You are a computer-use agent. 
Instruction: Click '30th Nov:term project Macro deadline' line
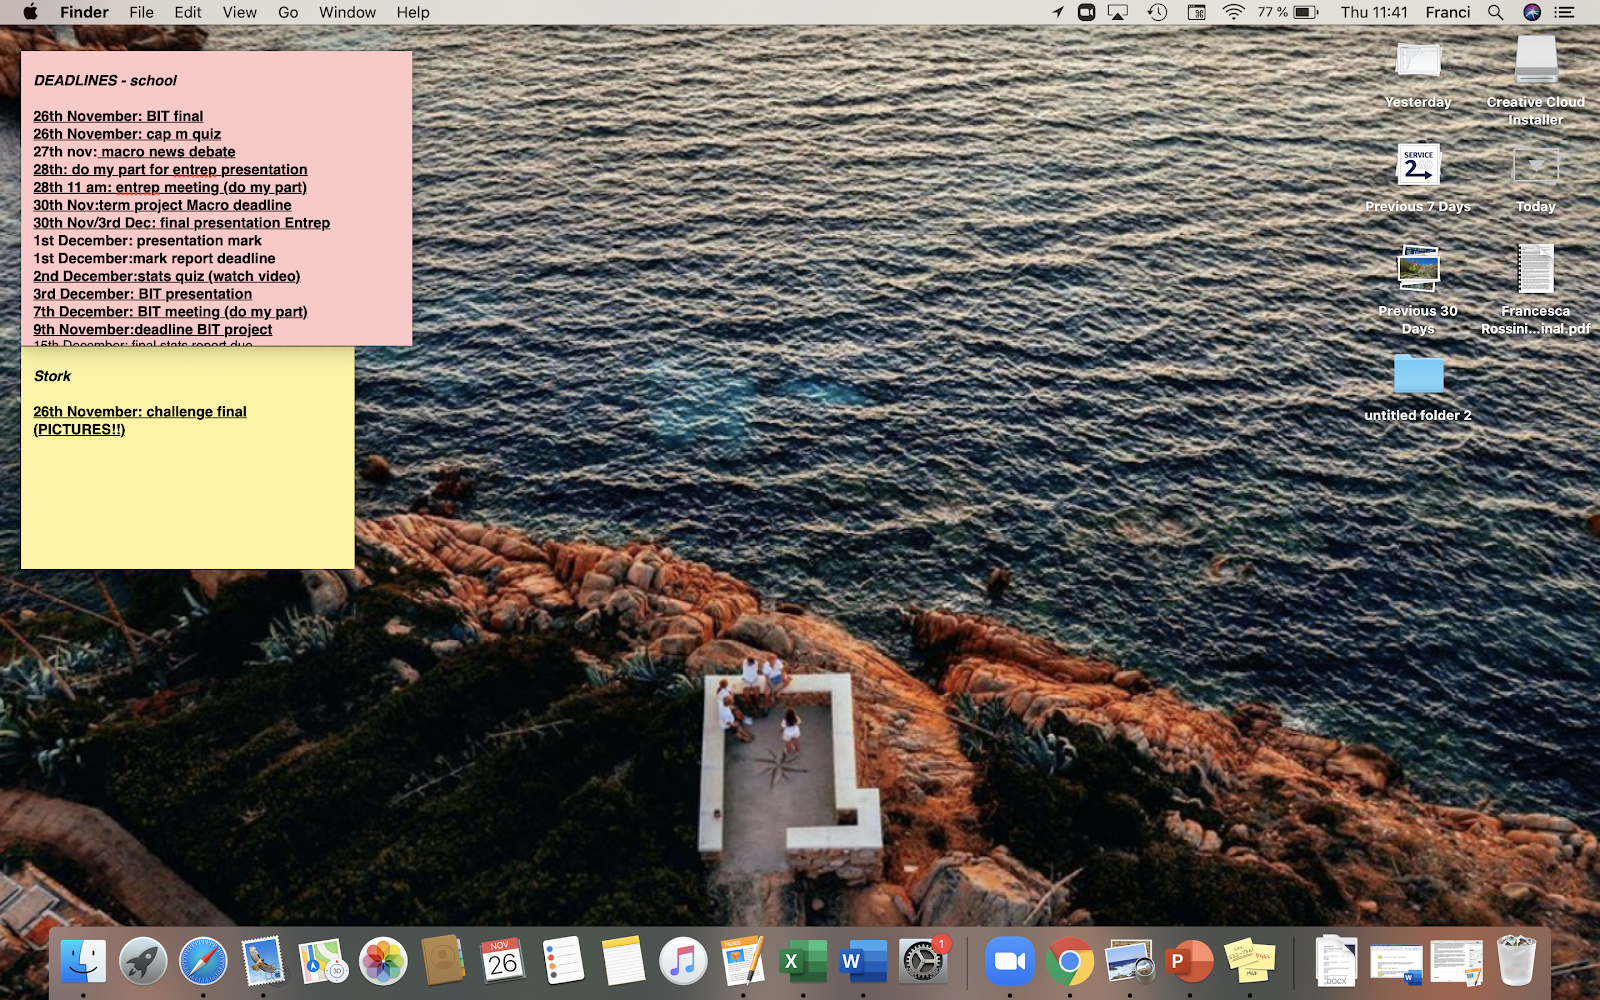(x=162, y=205)
